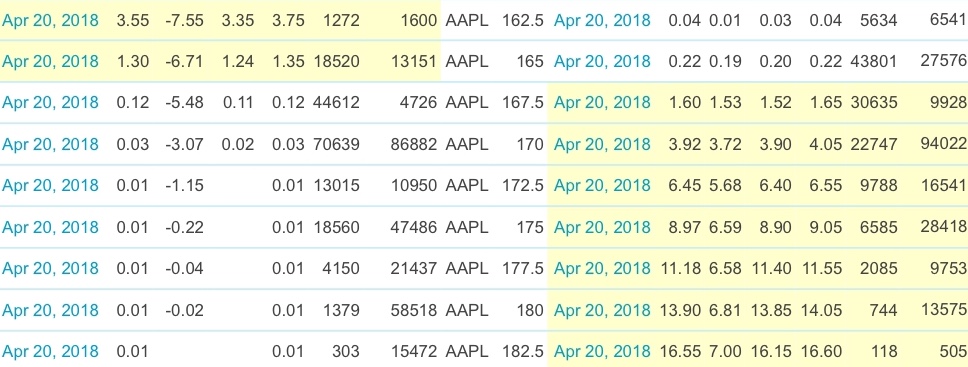Open the put expiry date link for strike 170

[x=602, y=144]
